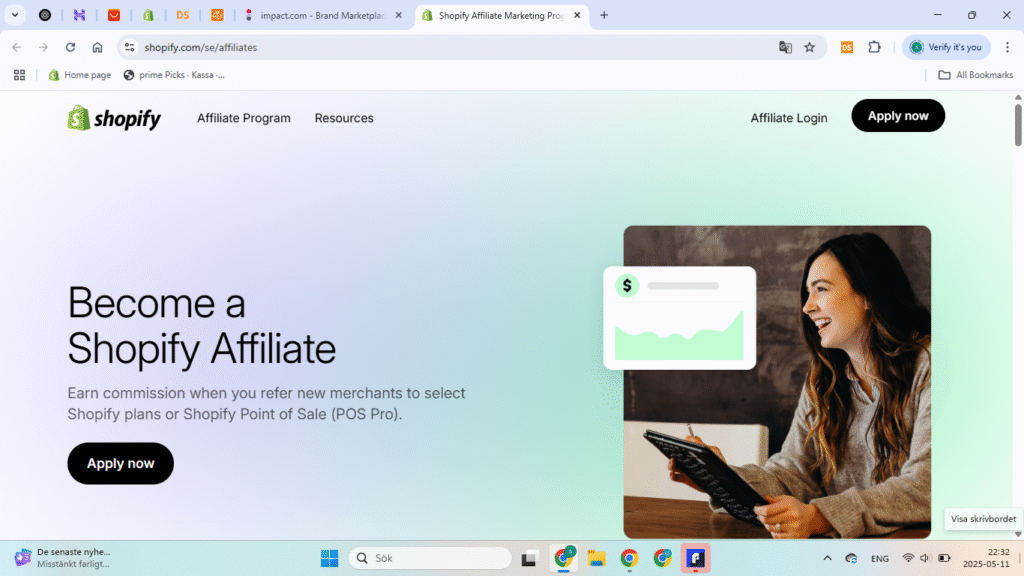Open the Home page bookmark
The width and height of the screenshot is (1024, 576).
[x=80, y=75]
